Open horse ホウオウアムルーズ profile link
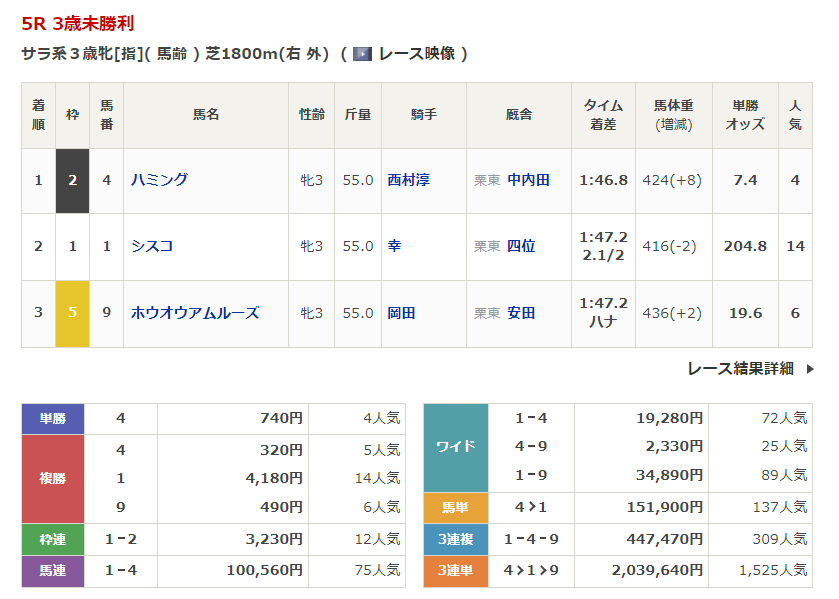The image size is (839, 599). 195,313
